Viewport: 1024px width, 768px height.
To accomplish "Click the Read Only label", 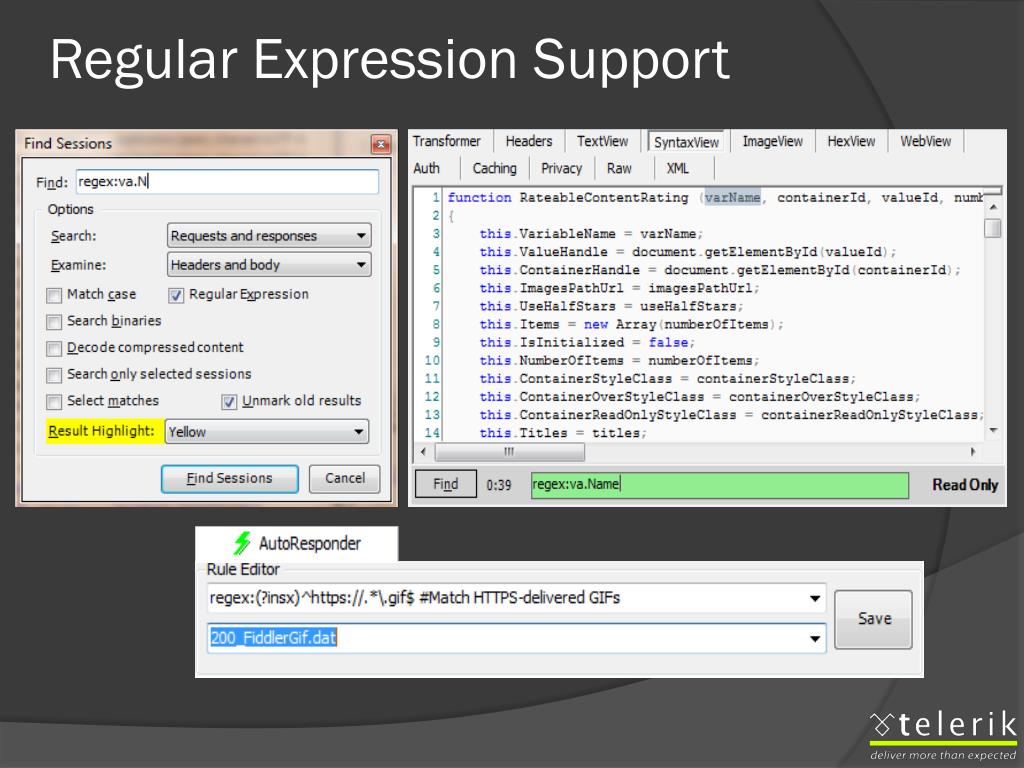I will click(x=965, y=485).
